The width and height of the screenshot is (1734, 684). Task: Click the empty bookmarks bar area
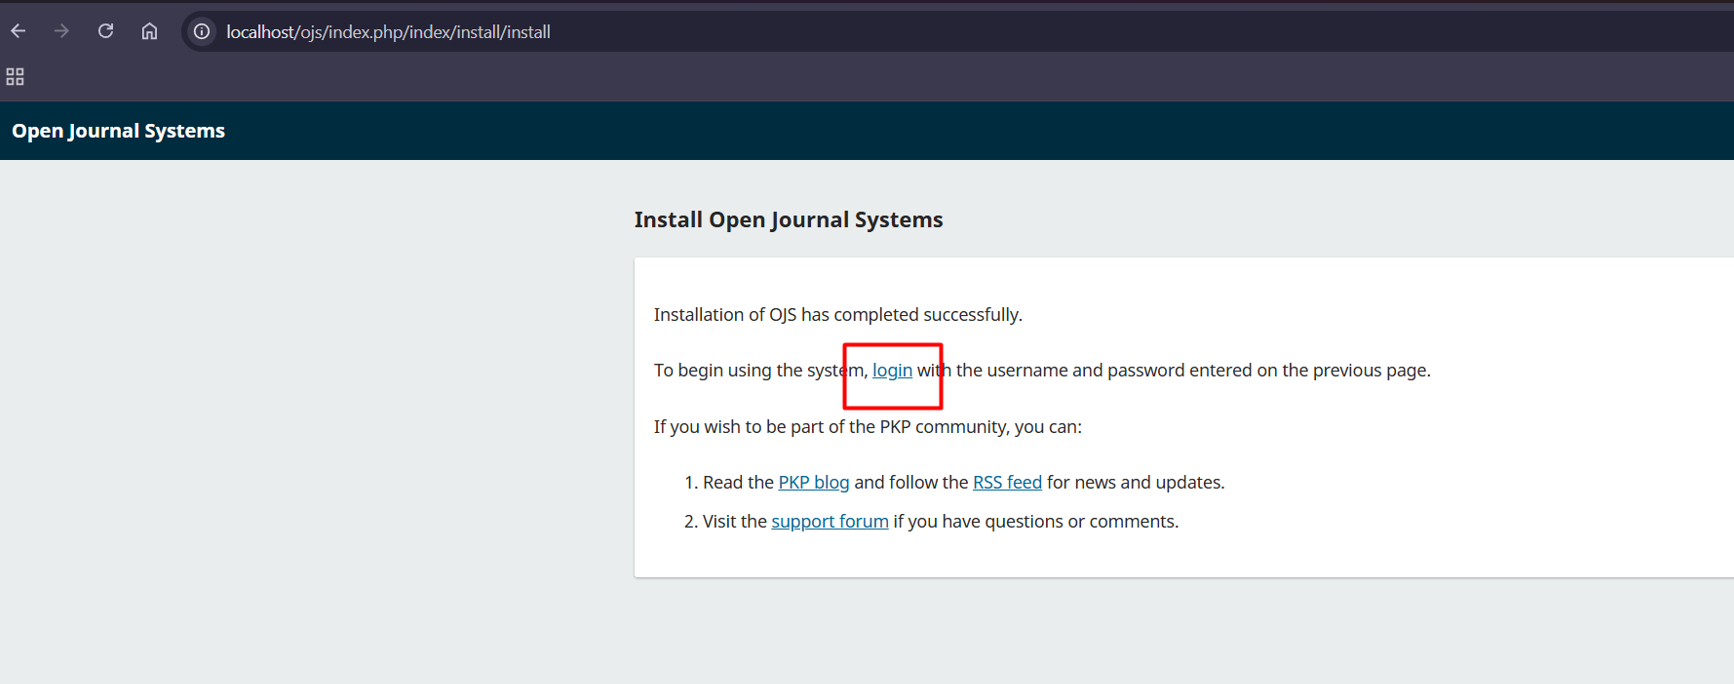tap(800, 77)
